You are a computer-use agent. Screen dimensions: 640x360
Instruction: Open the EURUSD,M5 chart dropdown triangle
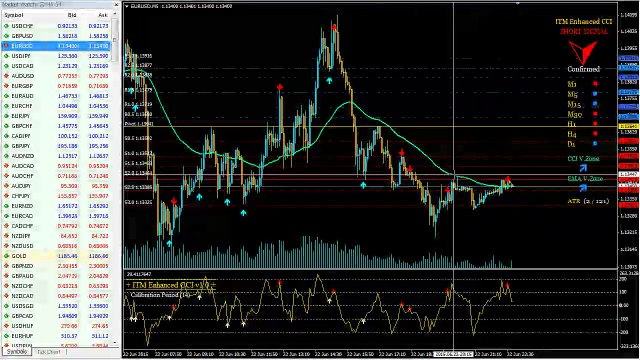[x=127, y=7]
